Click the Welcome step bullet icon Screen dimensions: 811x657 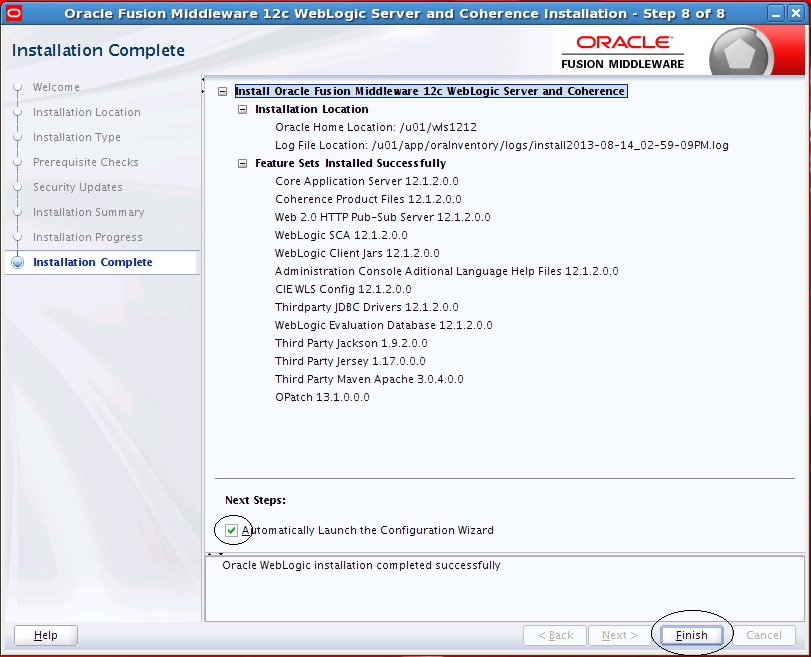18,87
